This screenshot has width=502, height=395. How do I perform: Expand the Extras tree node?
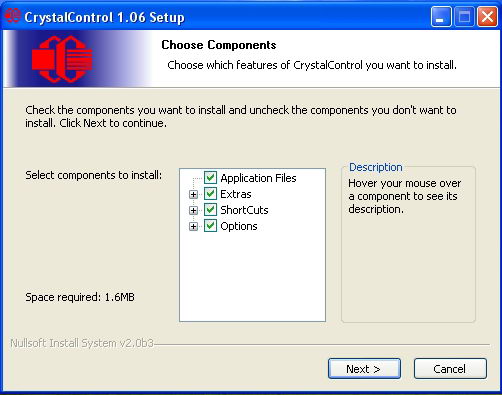coord(193,194)
